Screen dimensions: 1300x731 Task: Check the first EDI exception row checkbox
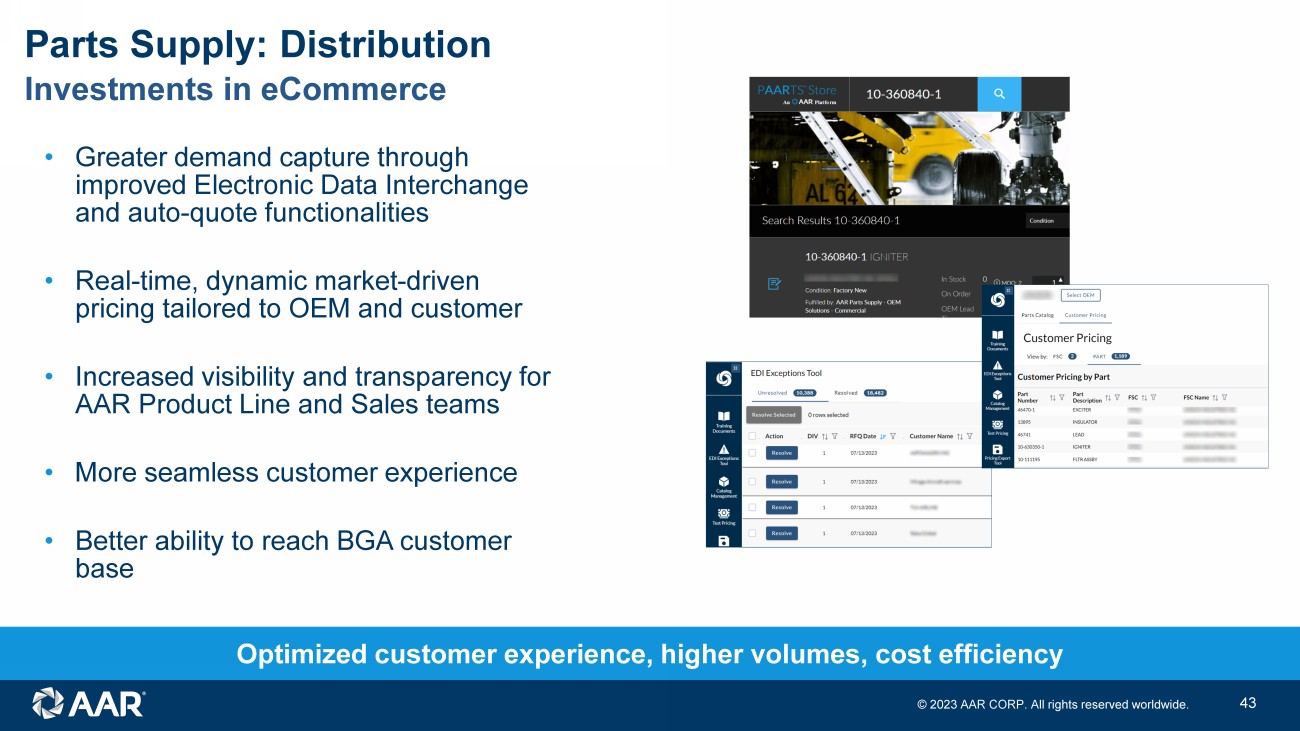point(752,453)
